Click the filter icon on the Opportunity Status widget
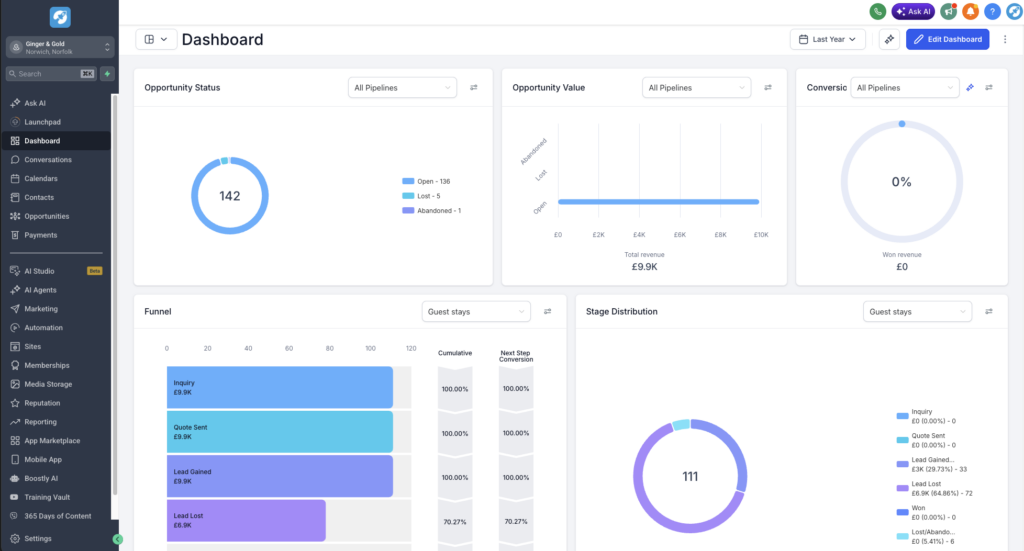The image size is (1024, 551). pyautogui.click(x=473, y=87)
